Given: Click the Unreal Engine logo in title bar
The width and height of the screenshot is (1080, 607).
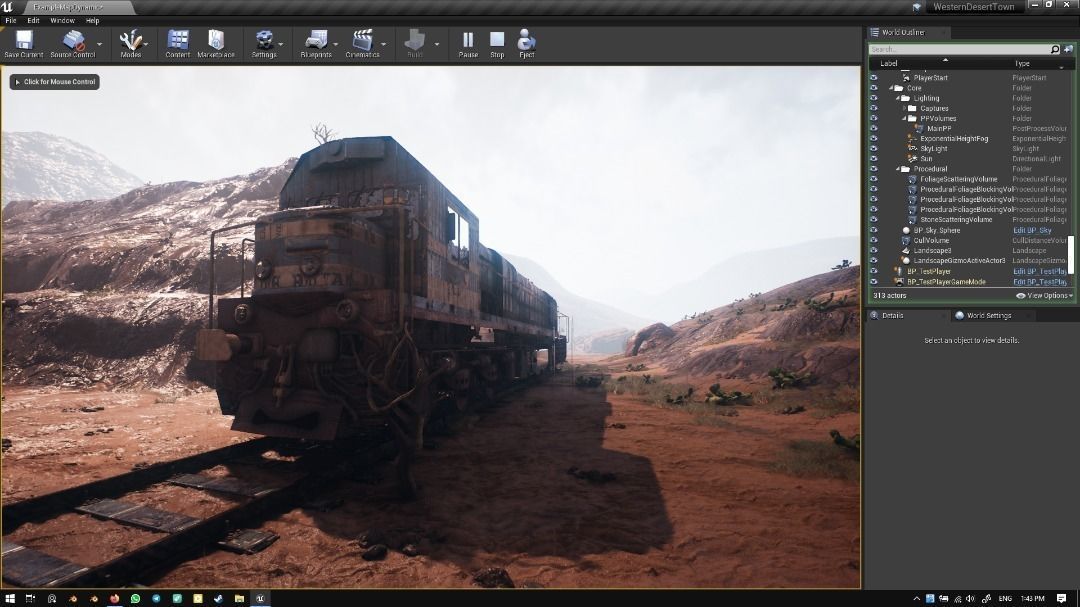Looking at the screenshot, I should pyautogui.click(x=8, y=7).
